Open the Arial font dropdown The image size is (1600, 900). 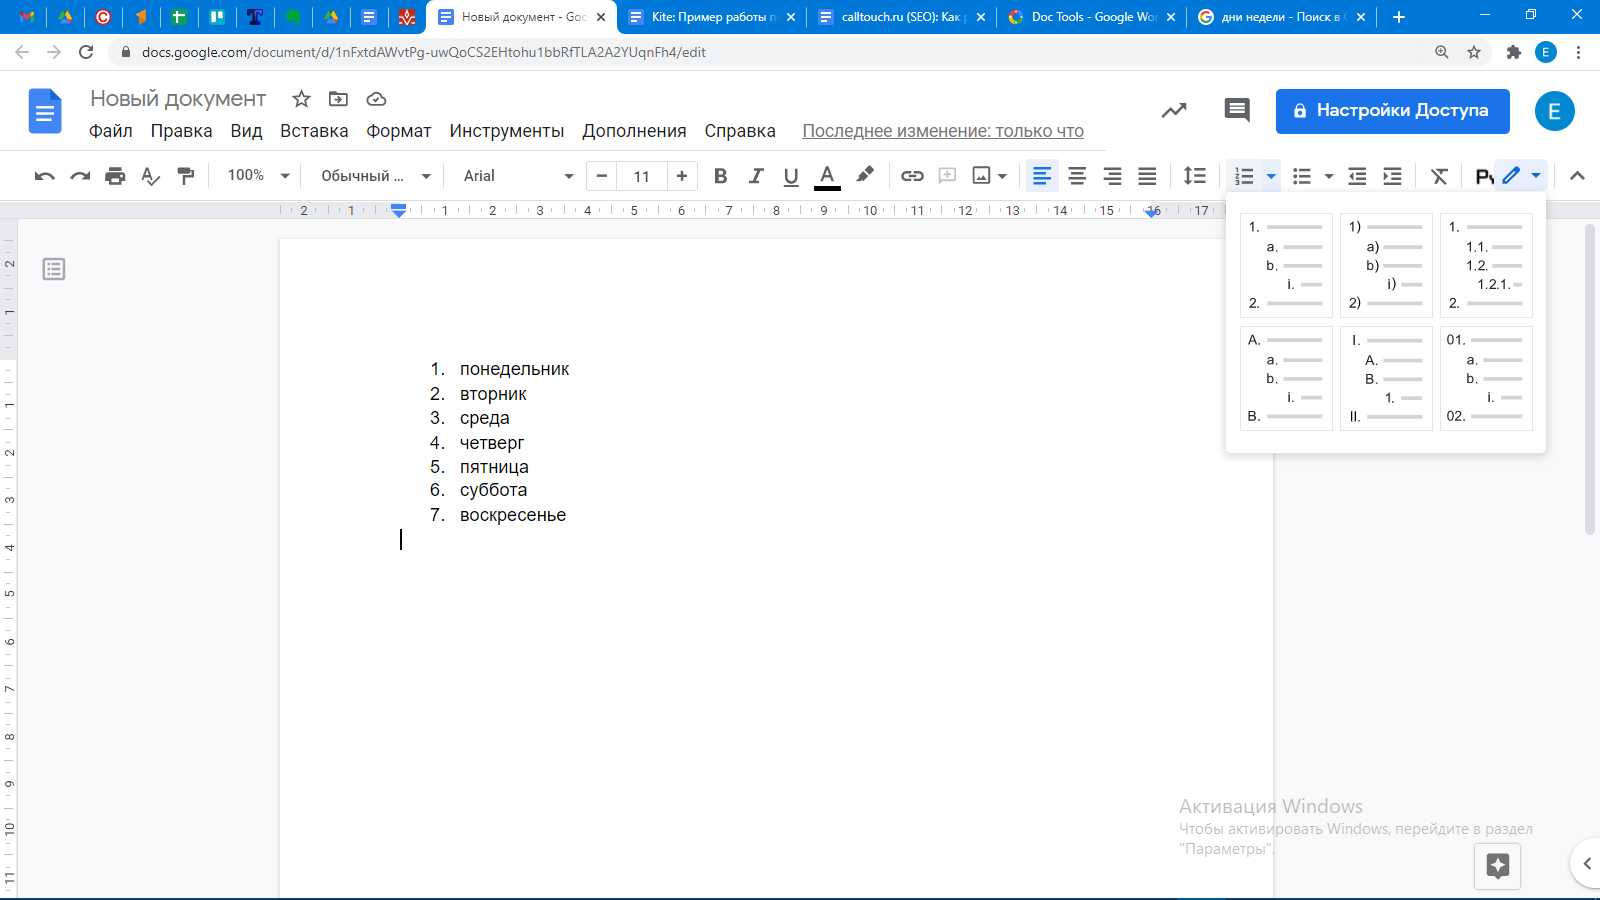coord(518,176)
